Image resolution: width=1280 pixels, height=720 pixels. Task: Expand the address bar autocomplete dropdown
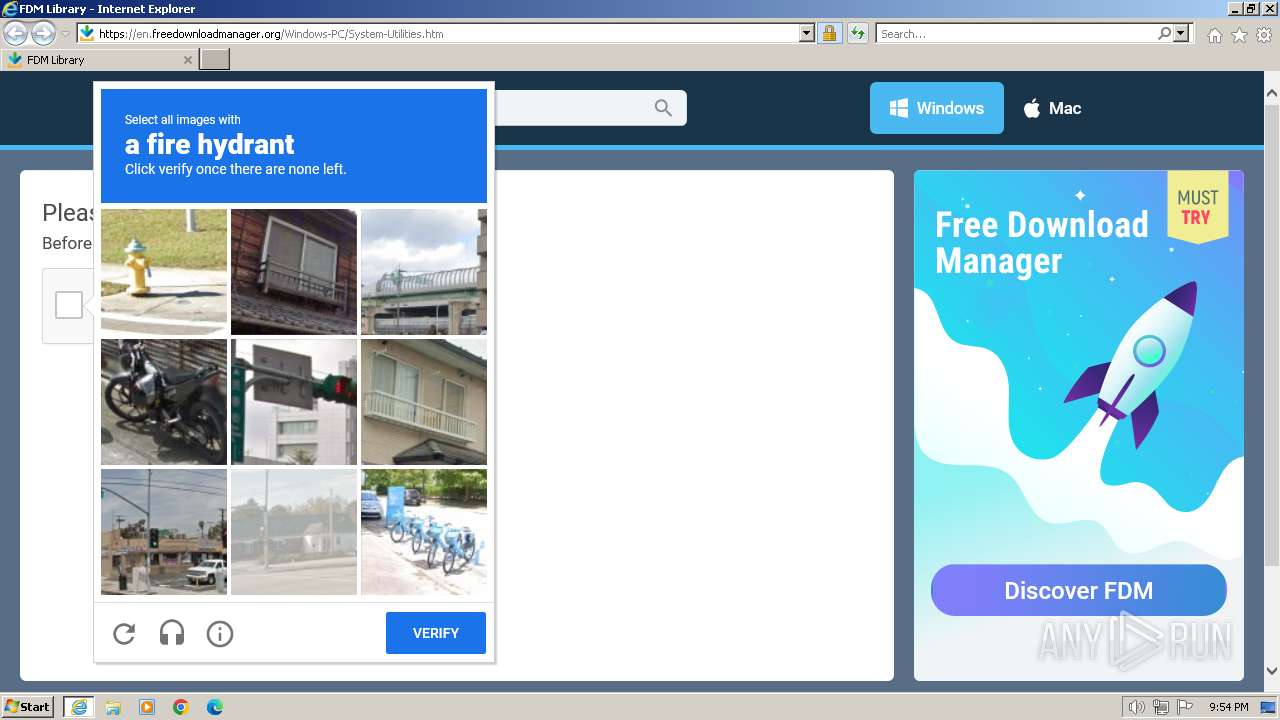point(807,33)
